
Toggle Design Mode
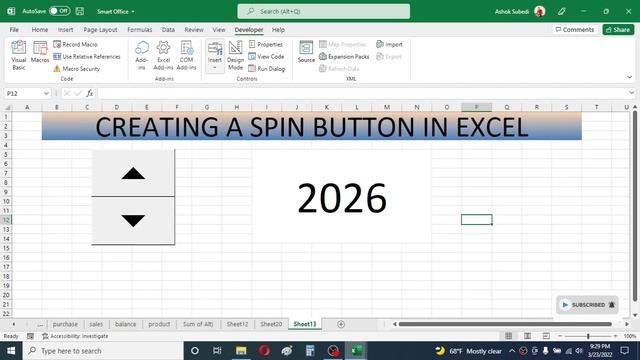(x=235, y=56)
